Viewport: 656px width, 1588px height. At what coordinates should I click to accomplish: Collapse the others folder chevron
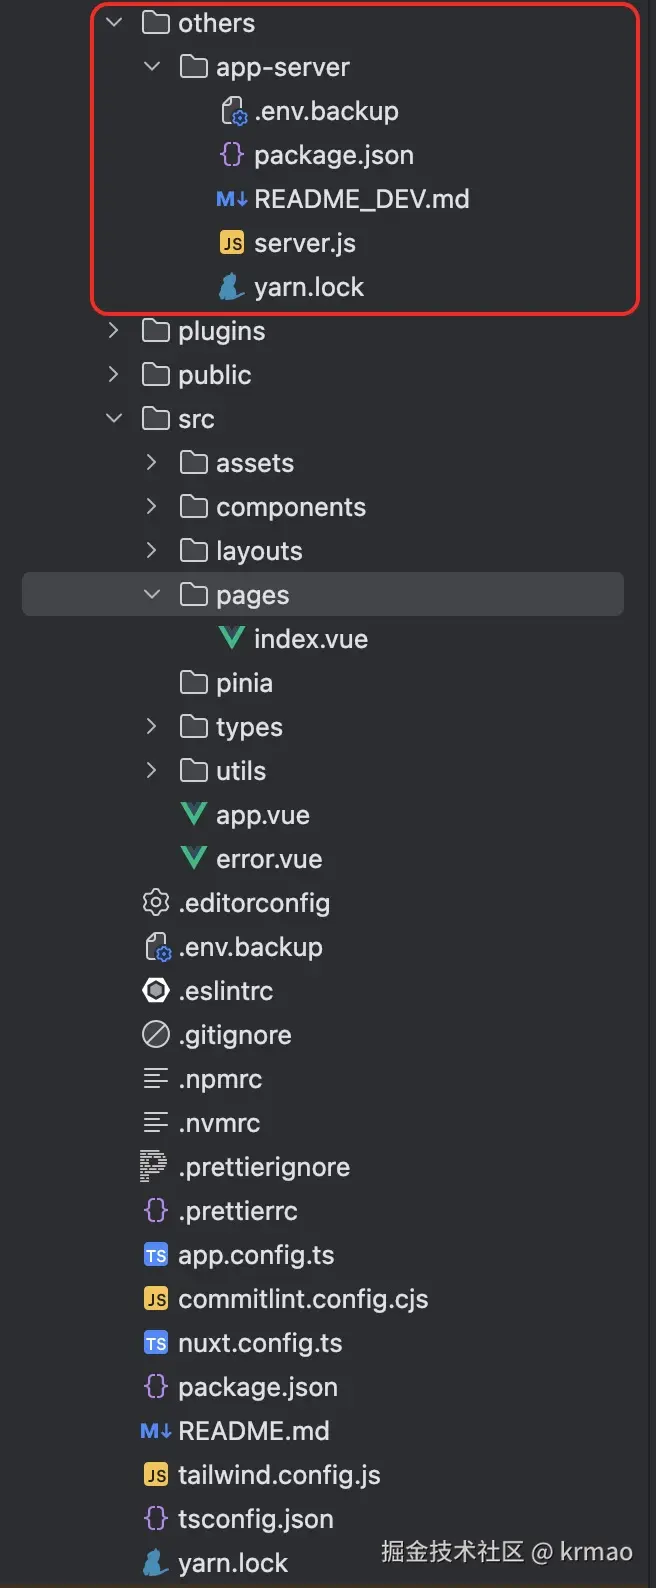click(x=114, y=23)
